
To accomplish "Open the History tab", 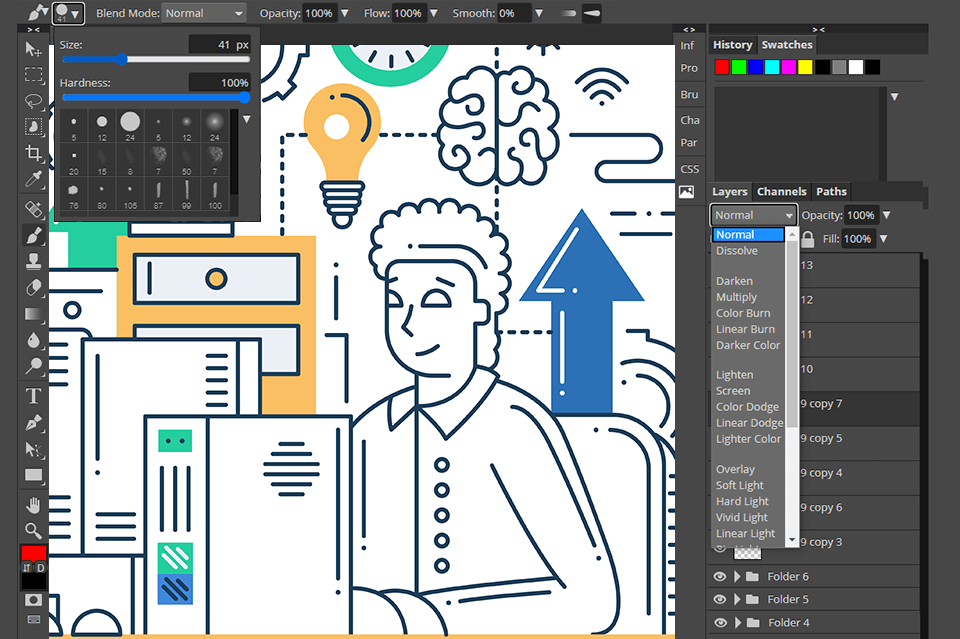I will [732, 45].
